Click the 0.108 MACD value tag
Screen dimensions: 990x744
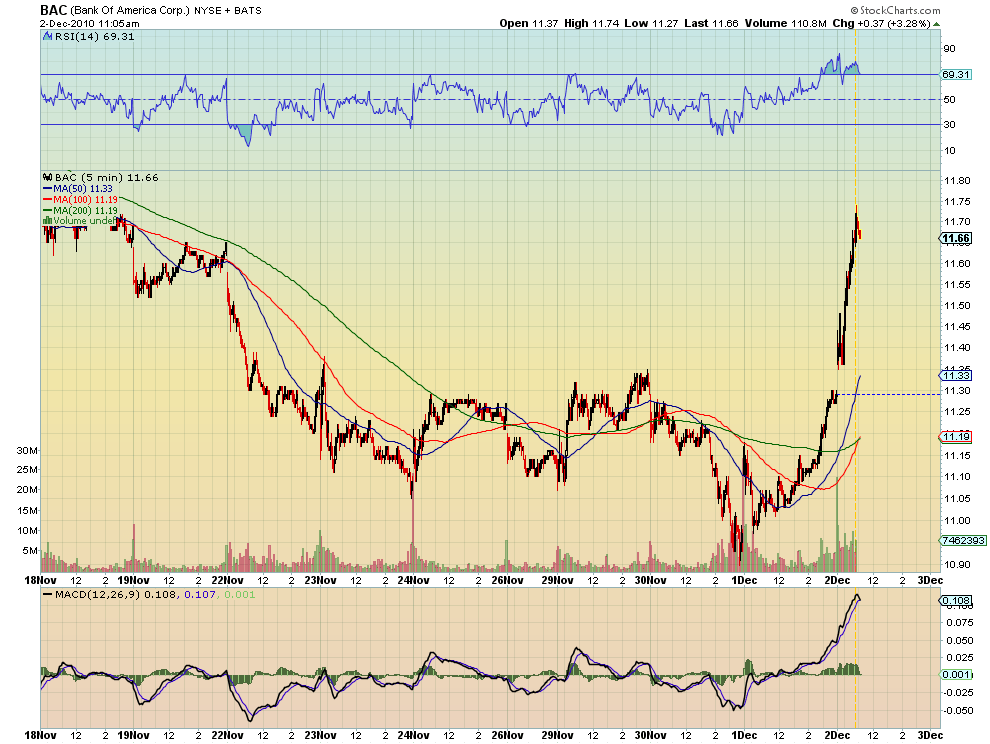tap(956, 601)
